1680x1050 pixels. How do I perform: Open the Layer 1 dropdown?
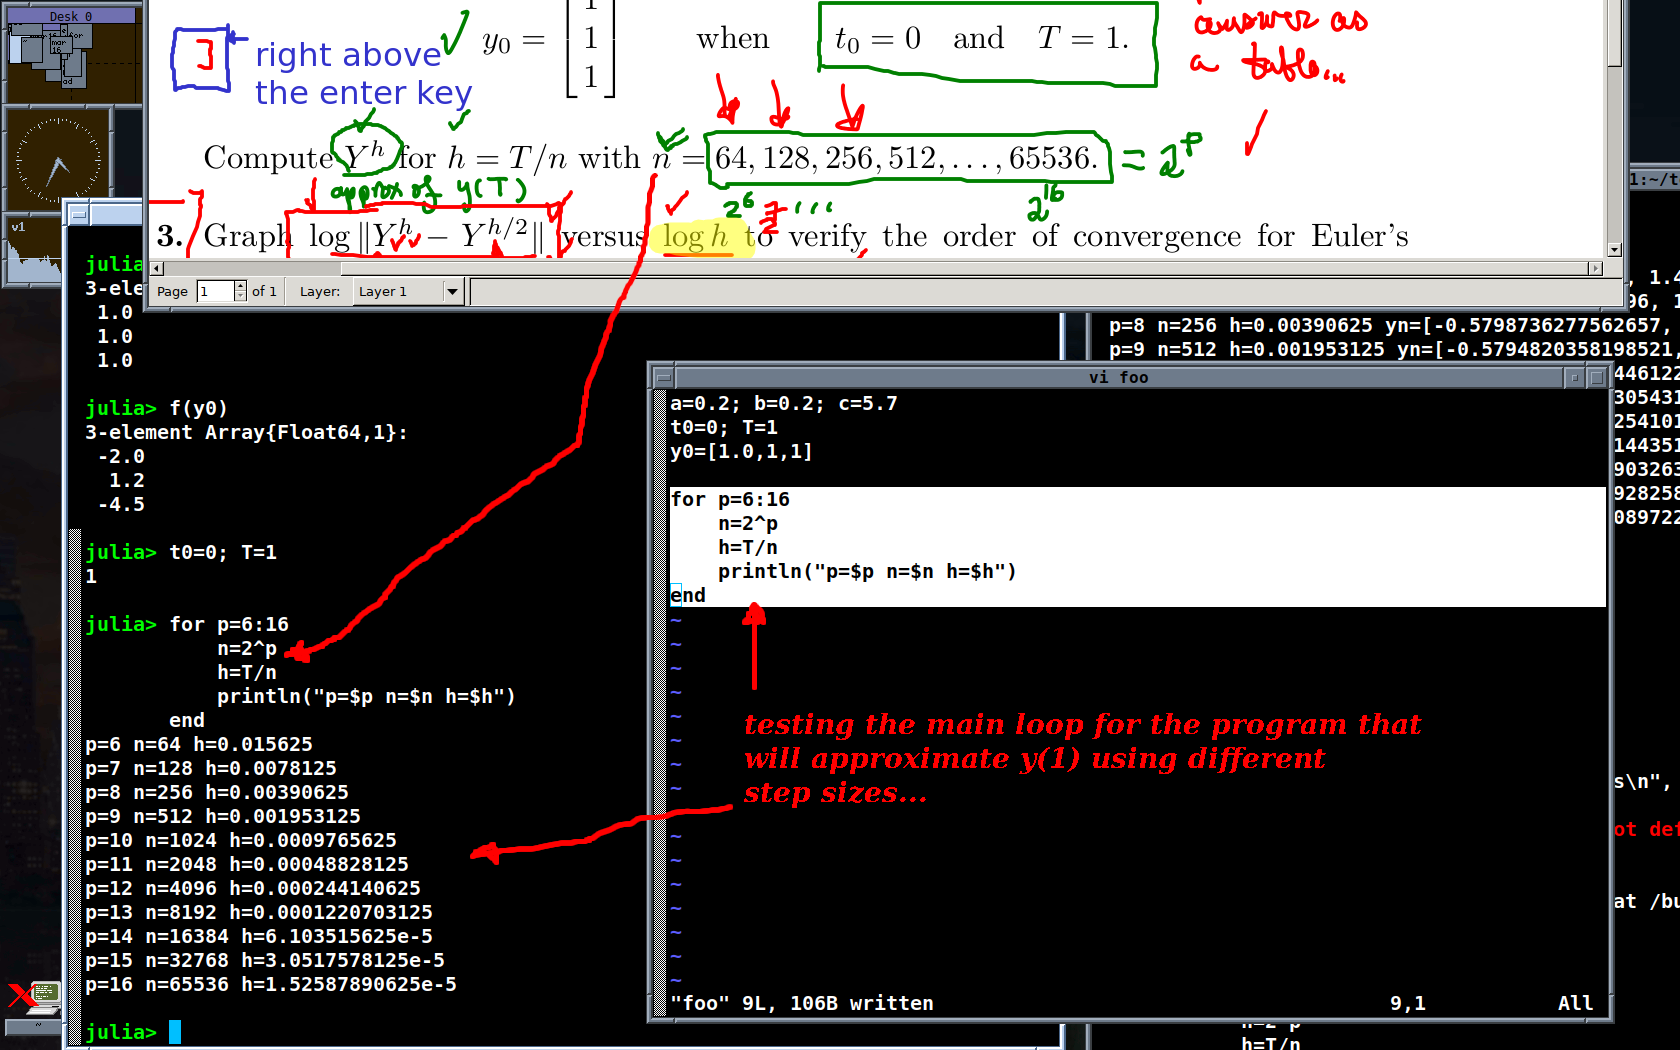click(397, 292)
